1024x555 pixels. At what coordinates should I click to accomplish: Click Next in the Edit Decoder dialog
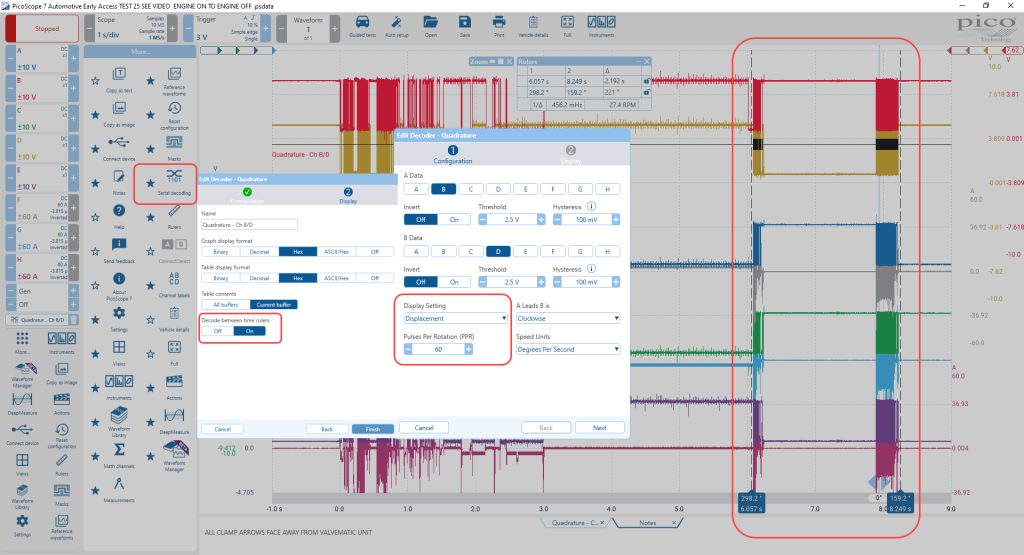600,428
